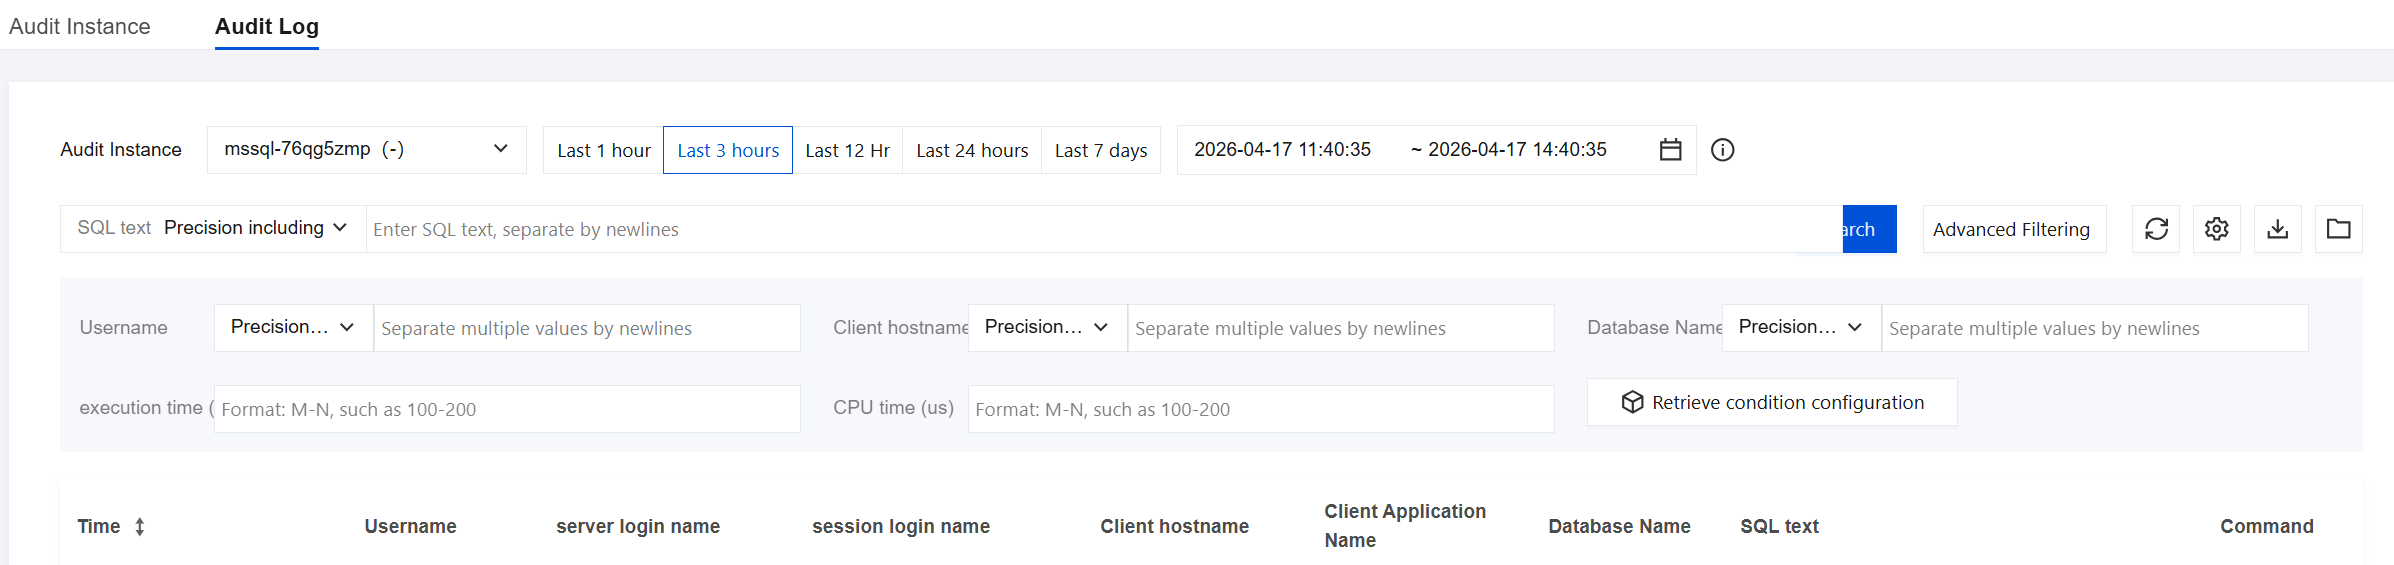
Task: Select the Last 12 Hr range
Action: click(847, 150)
